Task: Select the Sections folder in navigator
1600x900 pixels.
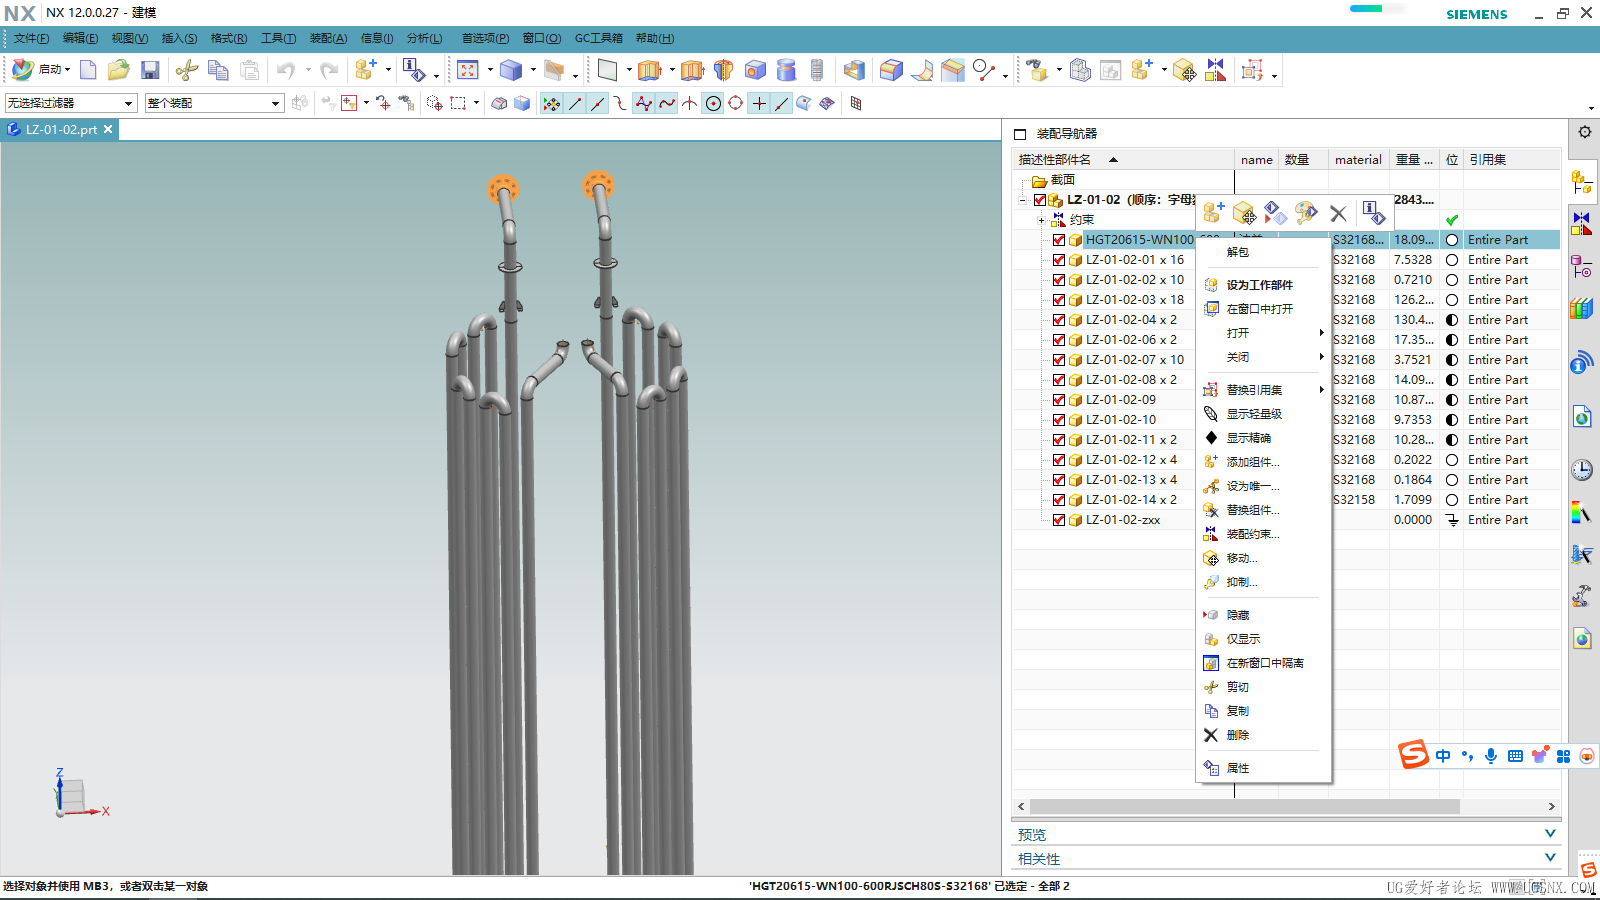Action: pos(1053,180)
